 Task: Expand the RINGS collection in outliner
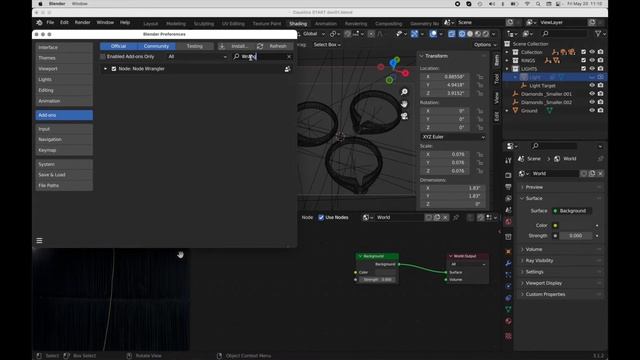click(507, 60)
